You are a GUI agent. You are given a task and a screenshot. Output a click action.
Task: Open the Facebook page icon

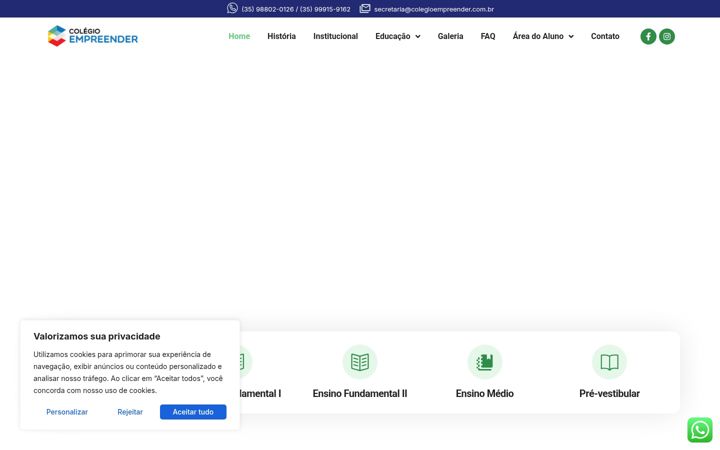(x=648, y=36)
